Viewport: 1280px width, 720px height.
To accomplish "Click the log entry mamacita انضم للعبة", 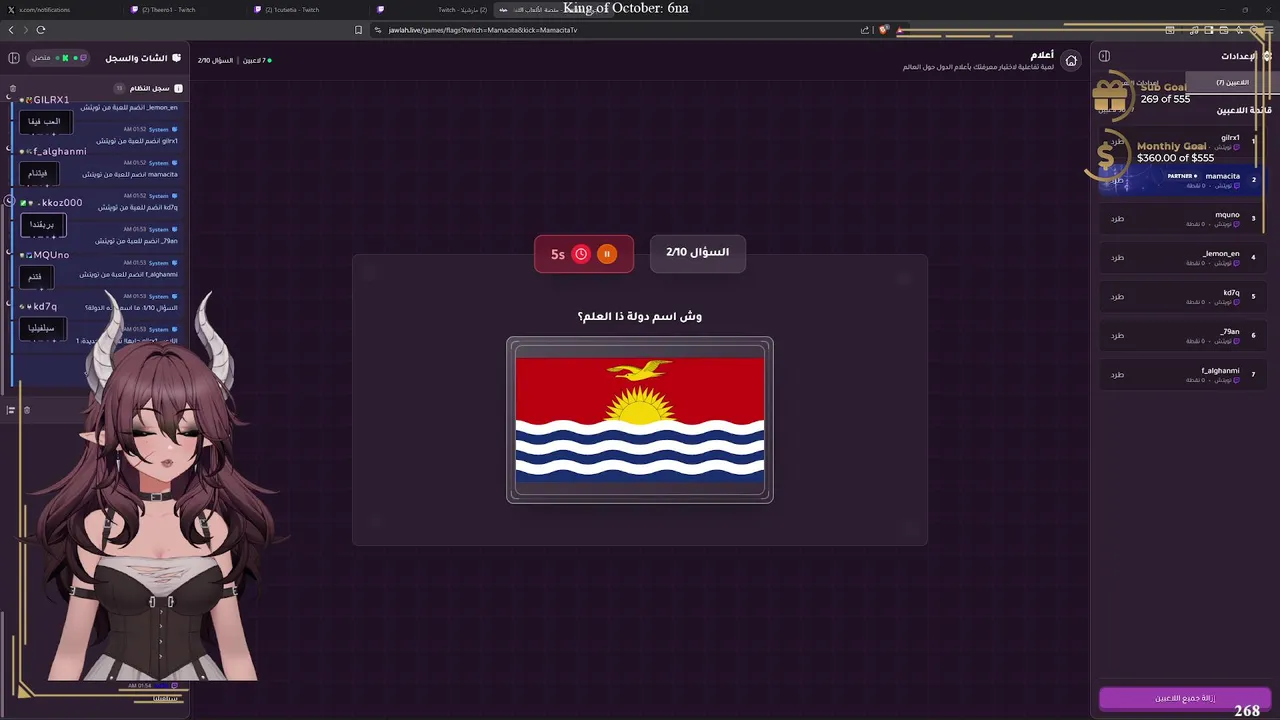I will (130, 174).
